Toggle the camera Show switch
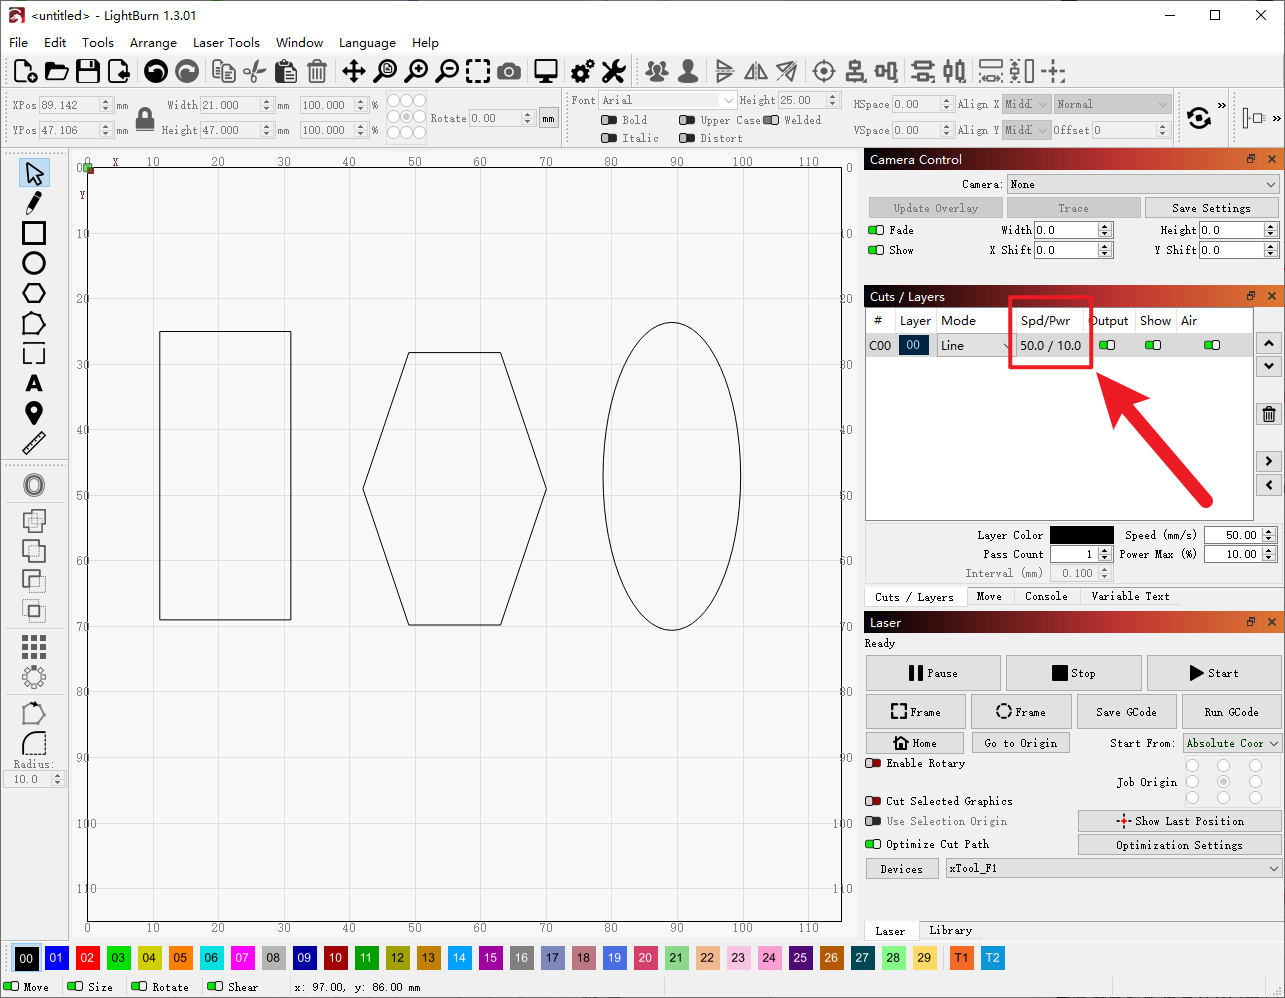The image size is (1285, 998). pos(876,250)
